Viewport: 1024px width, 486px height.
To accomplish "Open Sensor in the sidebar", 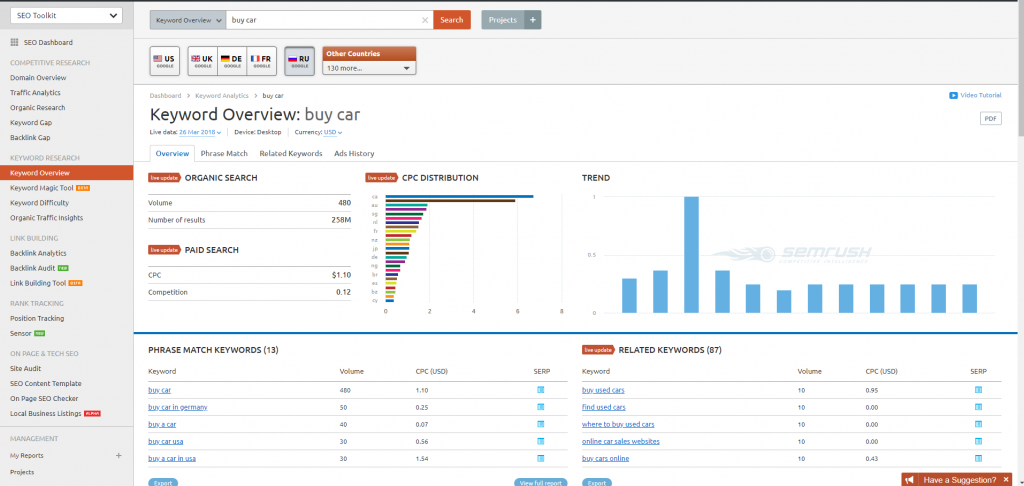I will (21, 334).
